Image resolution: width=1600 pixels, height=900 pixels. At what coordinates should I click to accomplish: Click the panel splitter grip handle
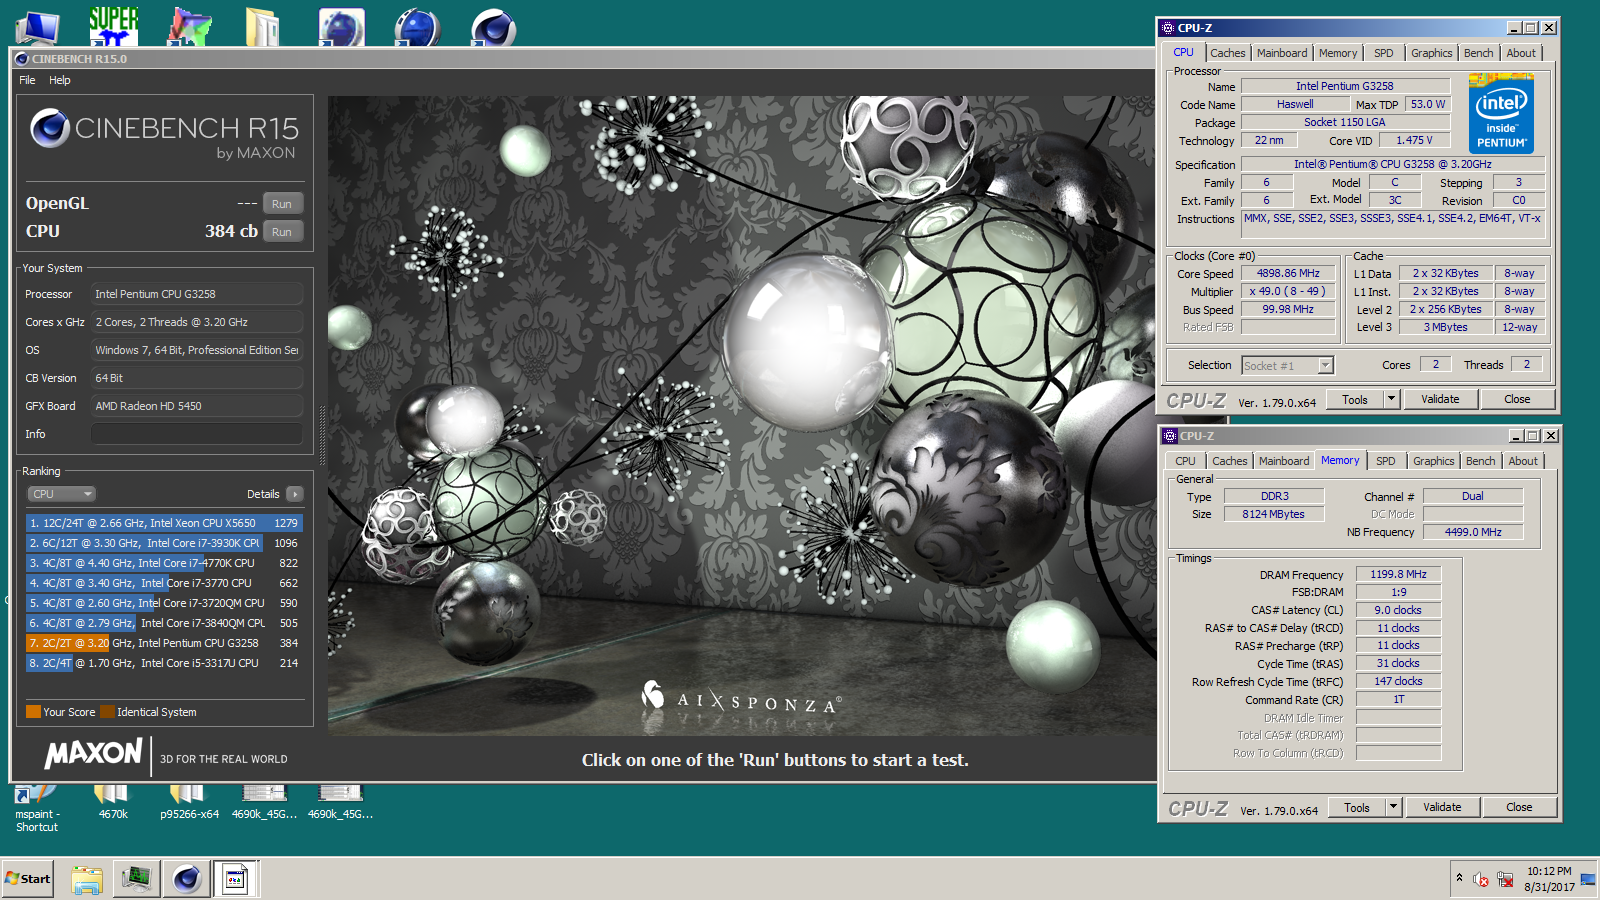pyautogui.click(x=322, y=435)
